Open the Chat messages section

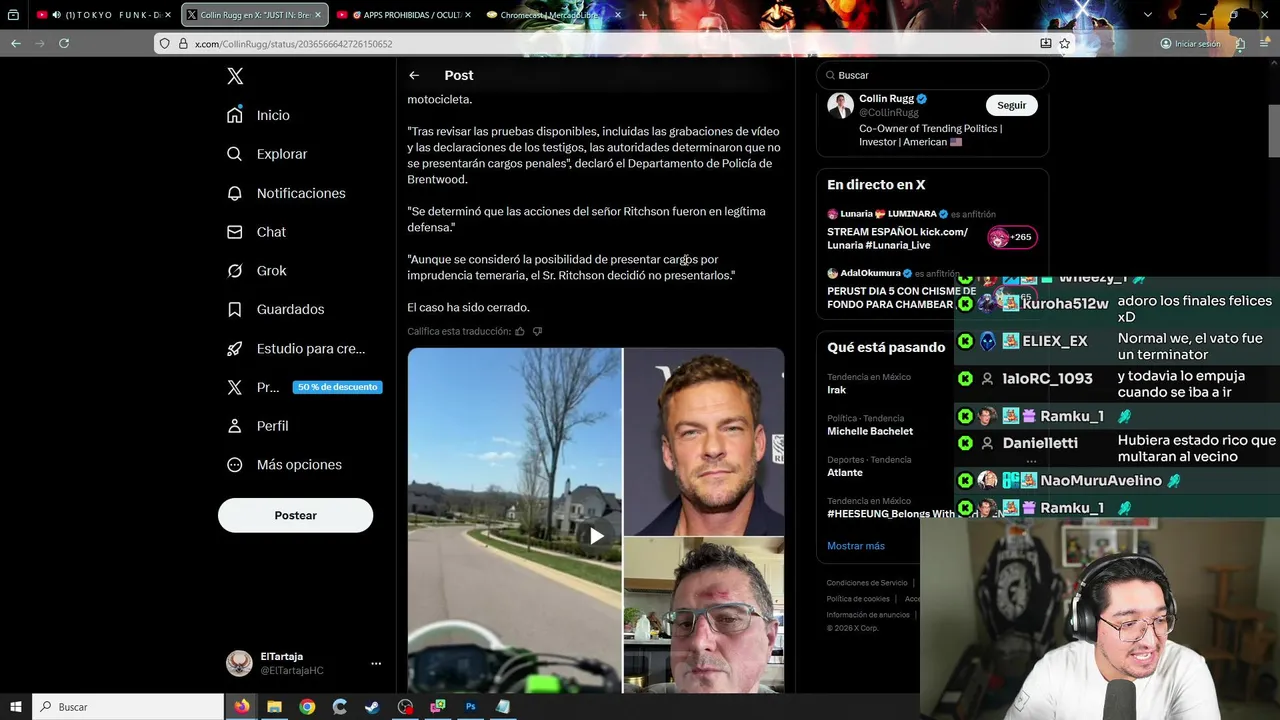256,232
